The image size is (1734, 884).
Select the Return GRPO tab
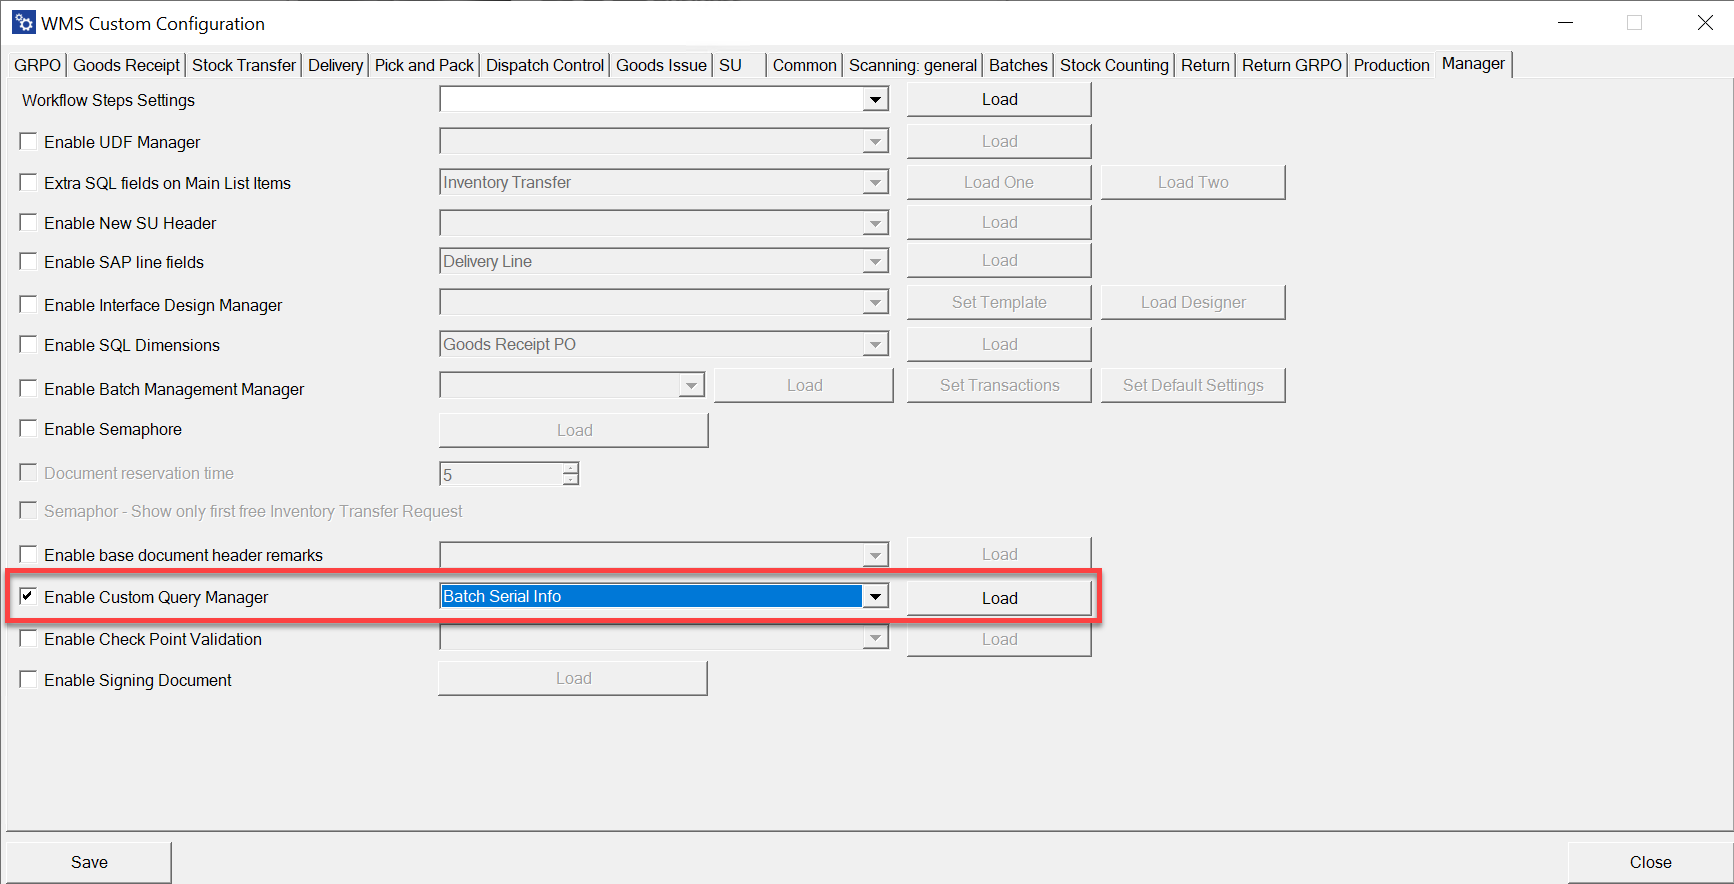tap(1292, 65)
